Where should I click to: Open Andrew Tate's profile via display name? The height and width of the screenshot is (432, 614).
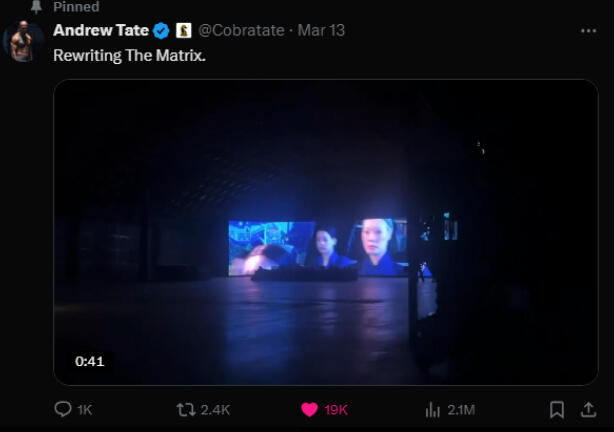100,31
